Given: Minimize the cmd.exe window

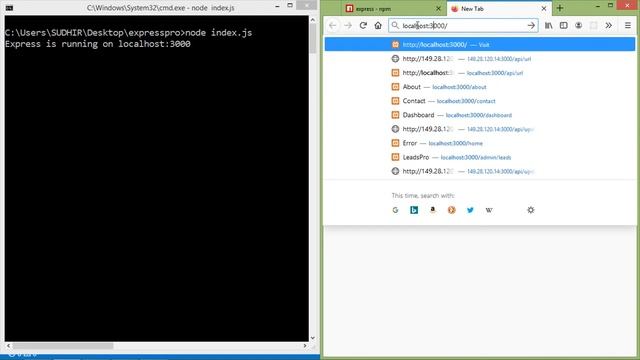Looking at the screenshot, I should (278, 6).
